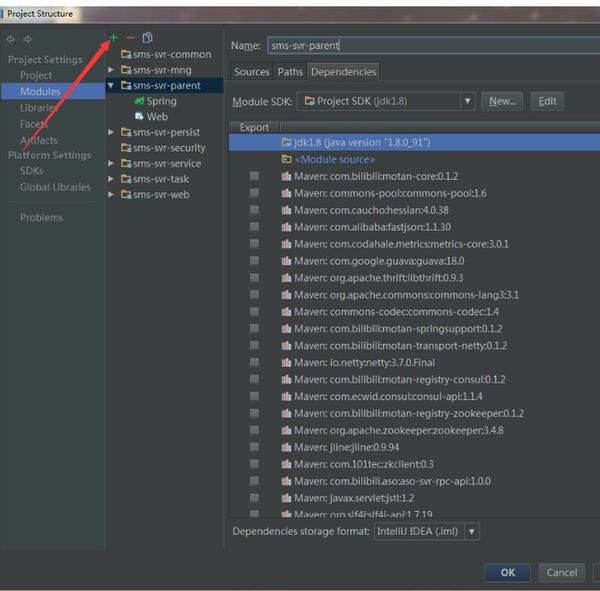Switch to the Dependencies tab
Viewport: 600px width, 591px height.
pos(343,72)
